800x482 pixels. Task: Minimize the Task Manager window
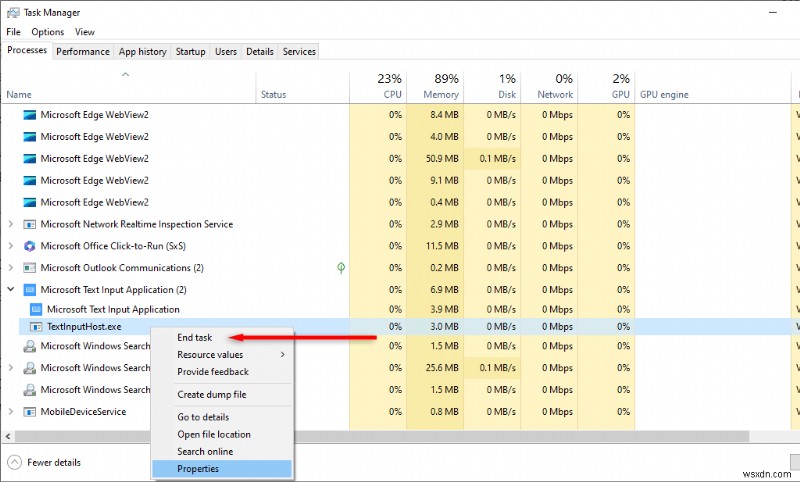tap(773, 12)
